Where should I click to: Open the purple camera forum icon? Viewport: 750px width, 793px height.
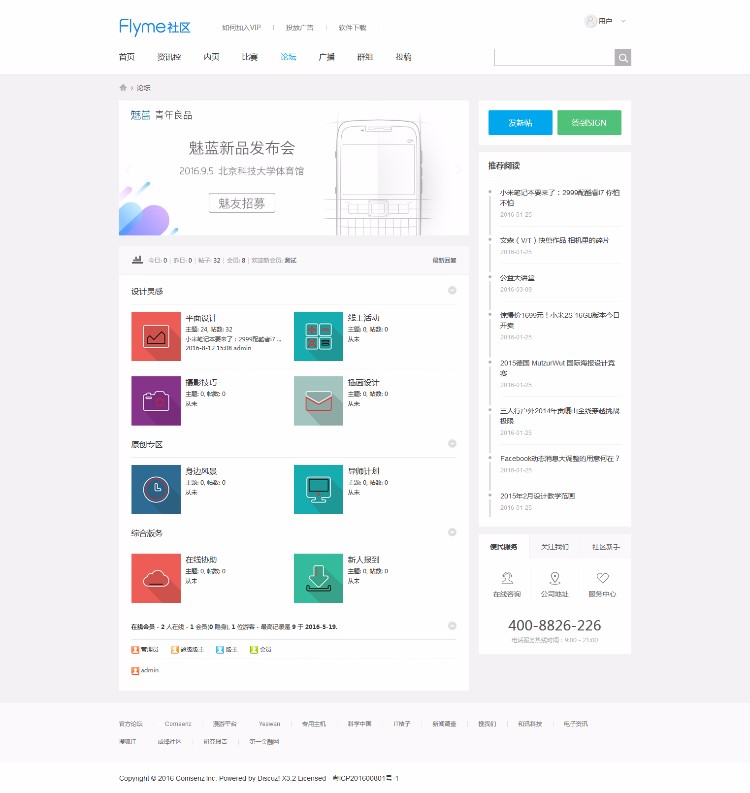[156, 401]
